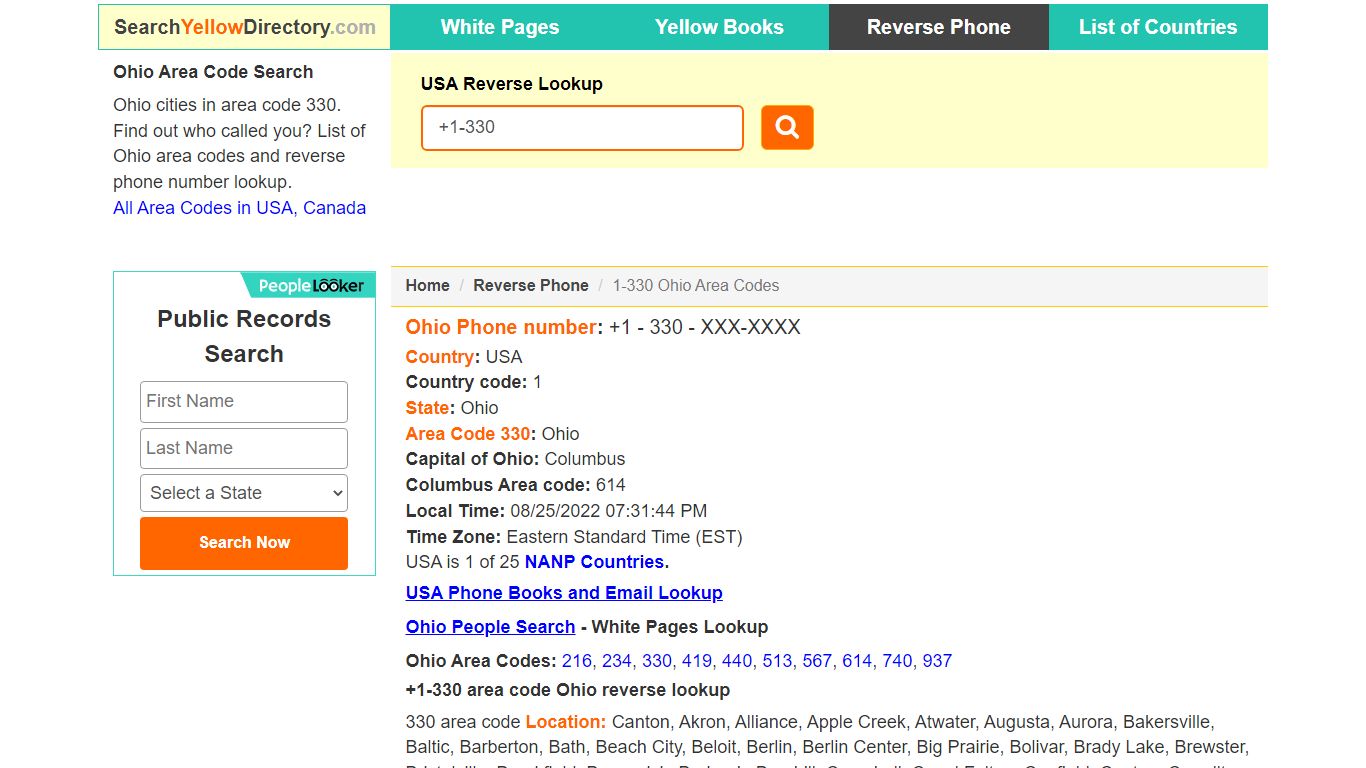Open the Ohio People Search link
1366x768 pixels.
490,627
